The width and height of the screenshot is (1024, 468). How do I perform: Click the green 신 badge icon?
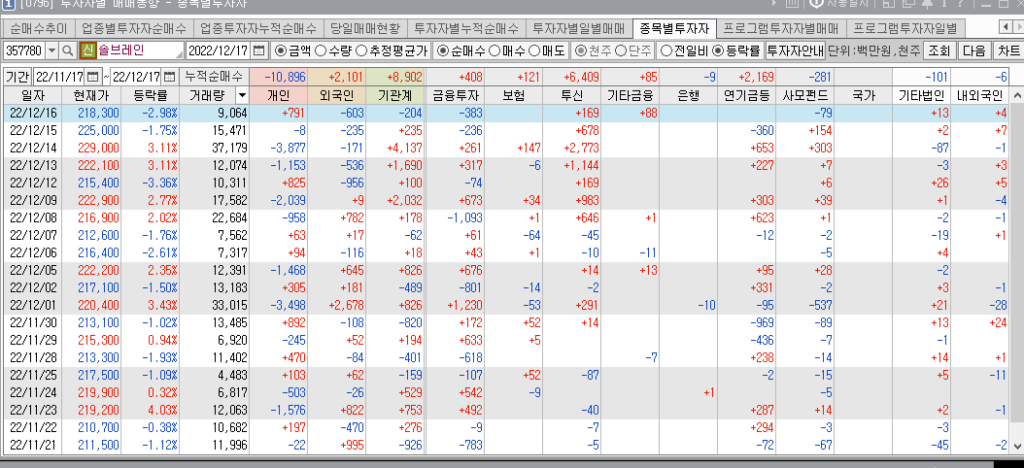87,50
